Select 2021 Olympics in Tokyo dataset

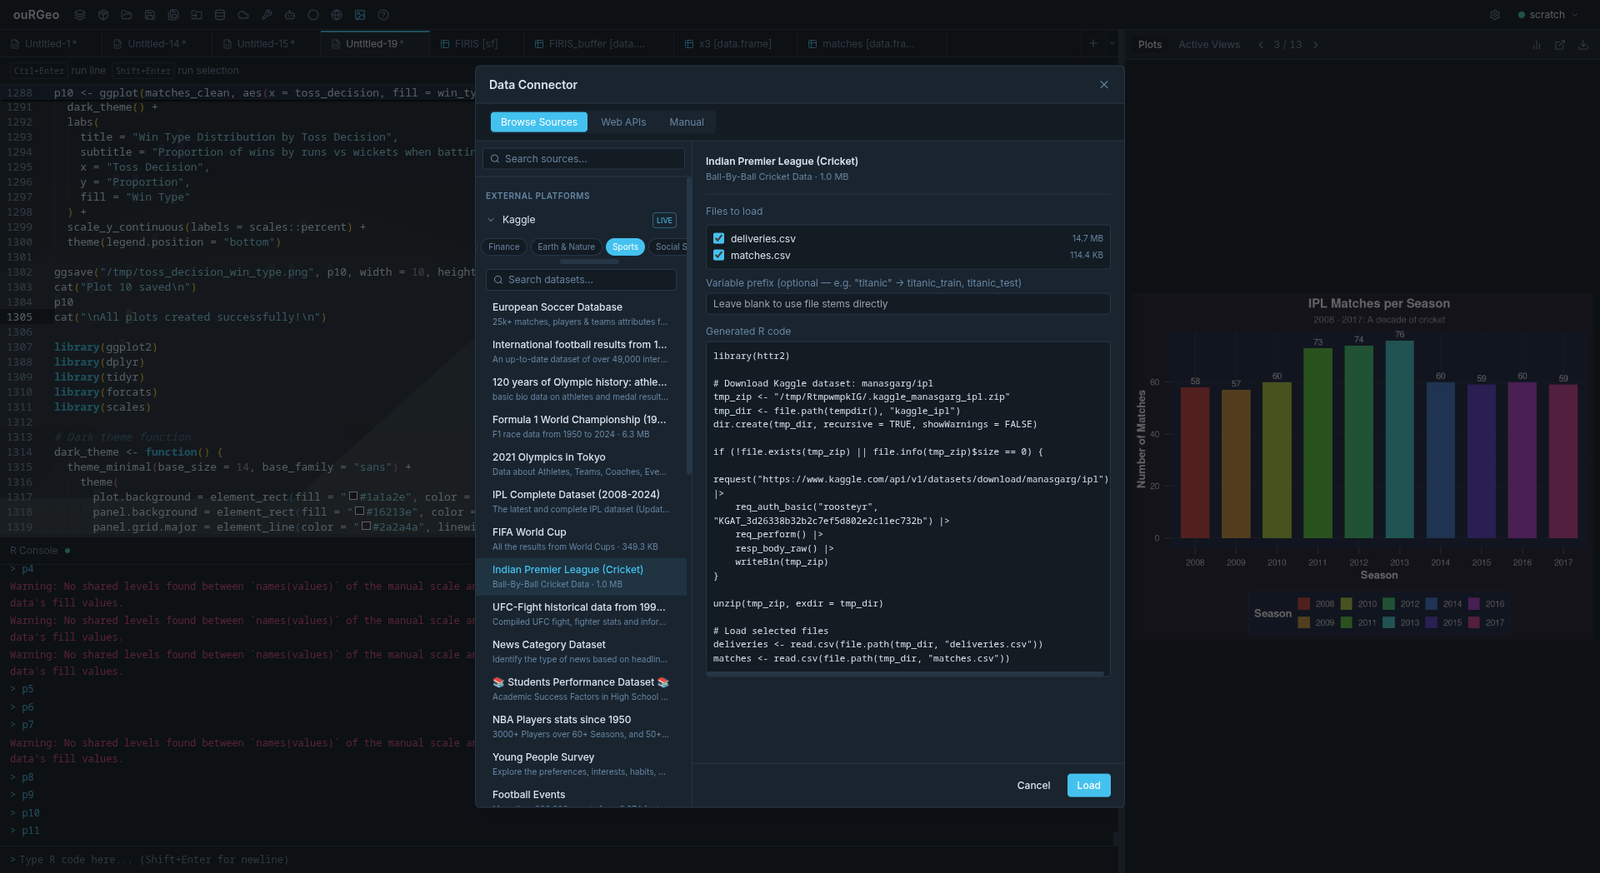click(581, 464)
